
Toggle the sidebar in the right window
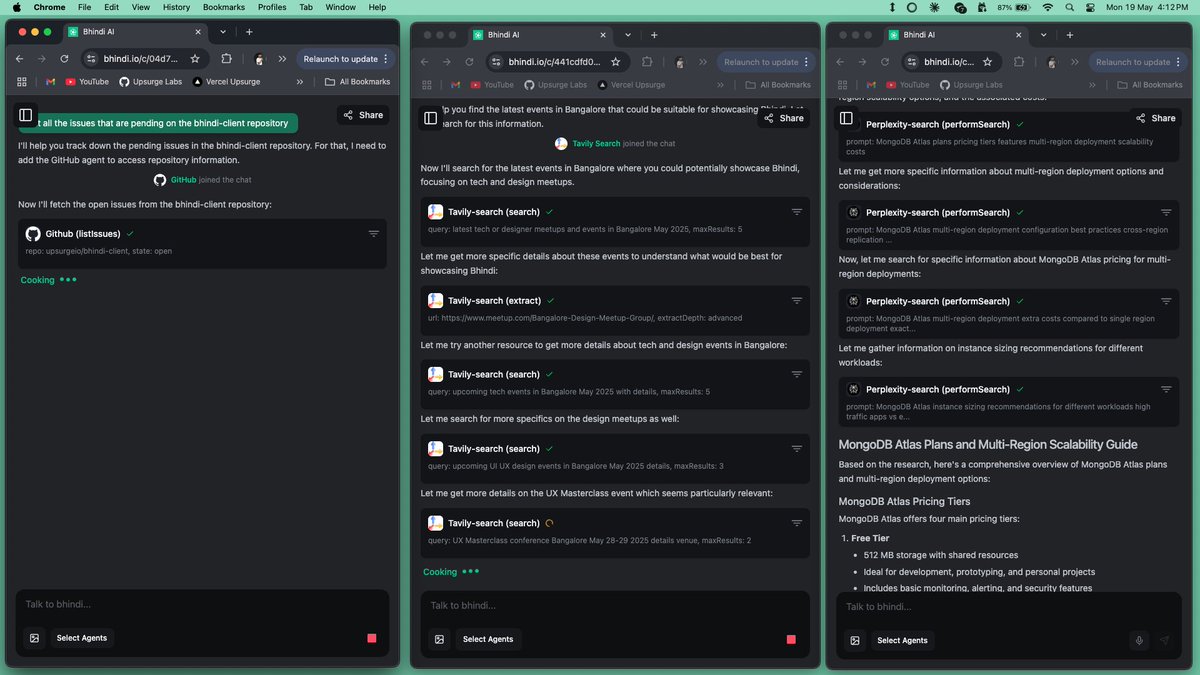tap(846, 118)
